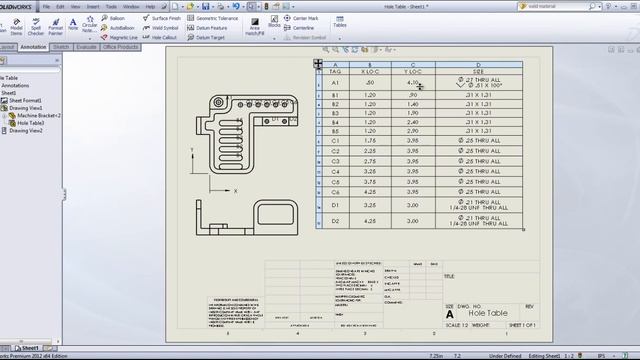Open the Tables tool
640x360 pixels.
coord(340,22)
